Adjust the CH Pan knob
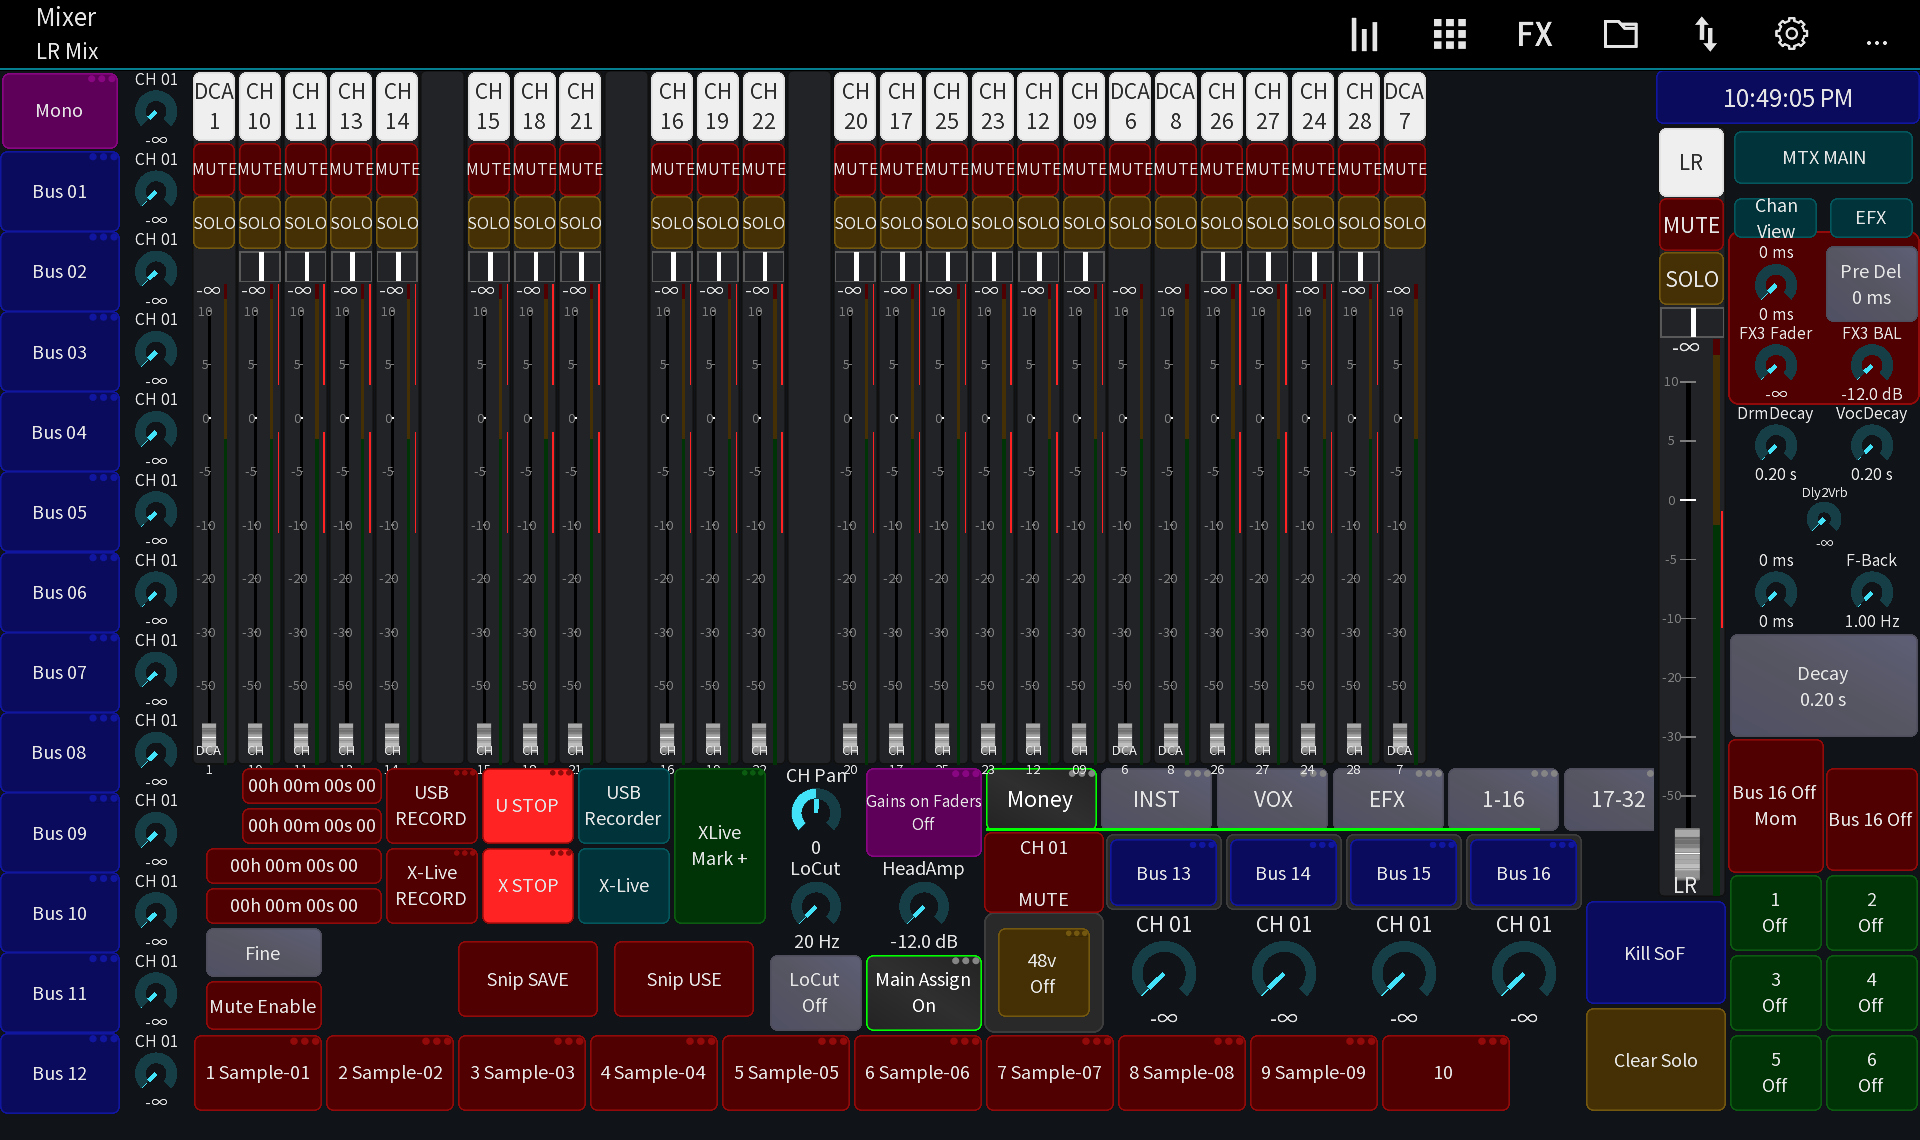 pyautogui.click(x=816, y=811)
